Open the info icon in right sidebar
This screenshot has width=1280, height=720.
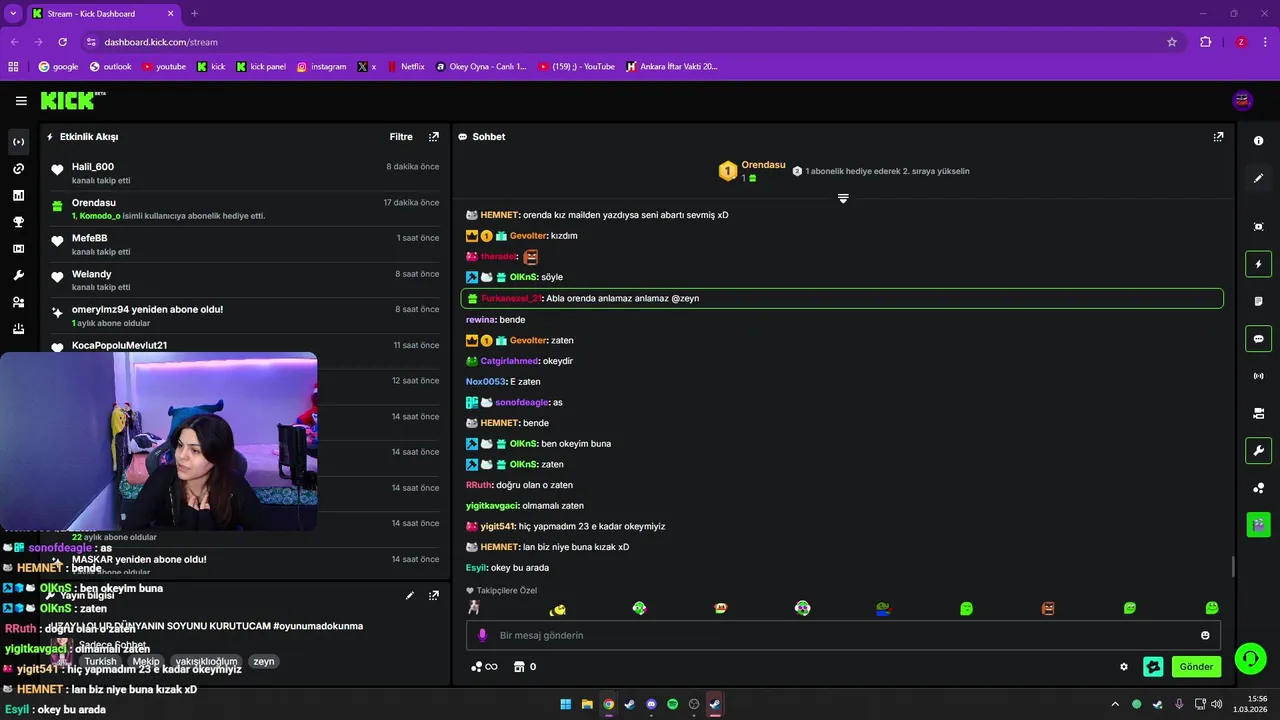pyautogui.click(x=1258, y=141)
